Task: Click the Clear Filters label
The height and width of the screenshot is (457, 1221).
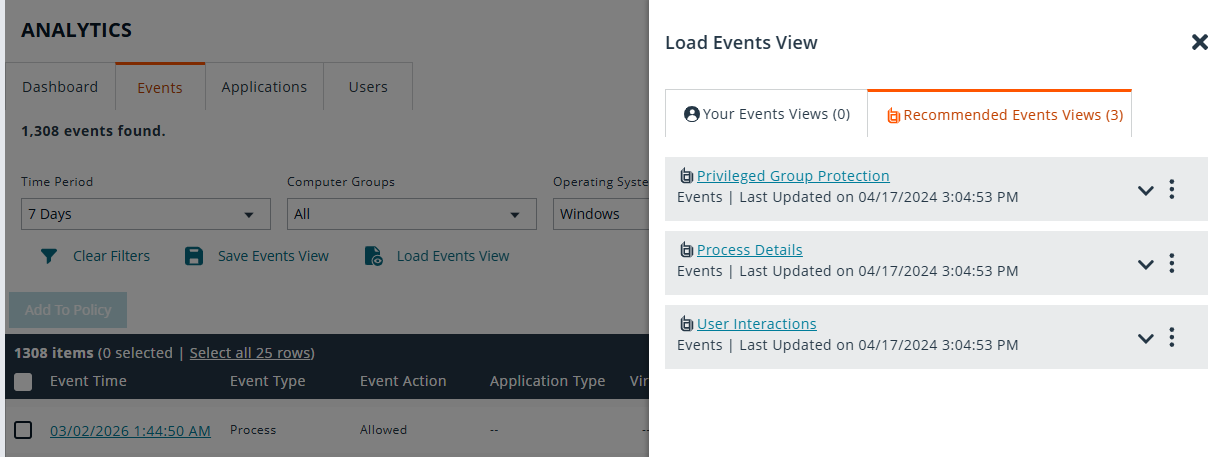Action: (111, 256)
